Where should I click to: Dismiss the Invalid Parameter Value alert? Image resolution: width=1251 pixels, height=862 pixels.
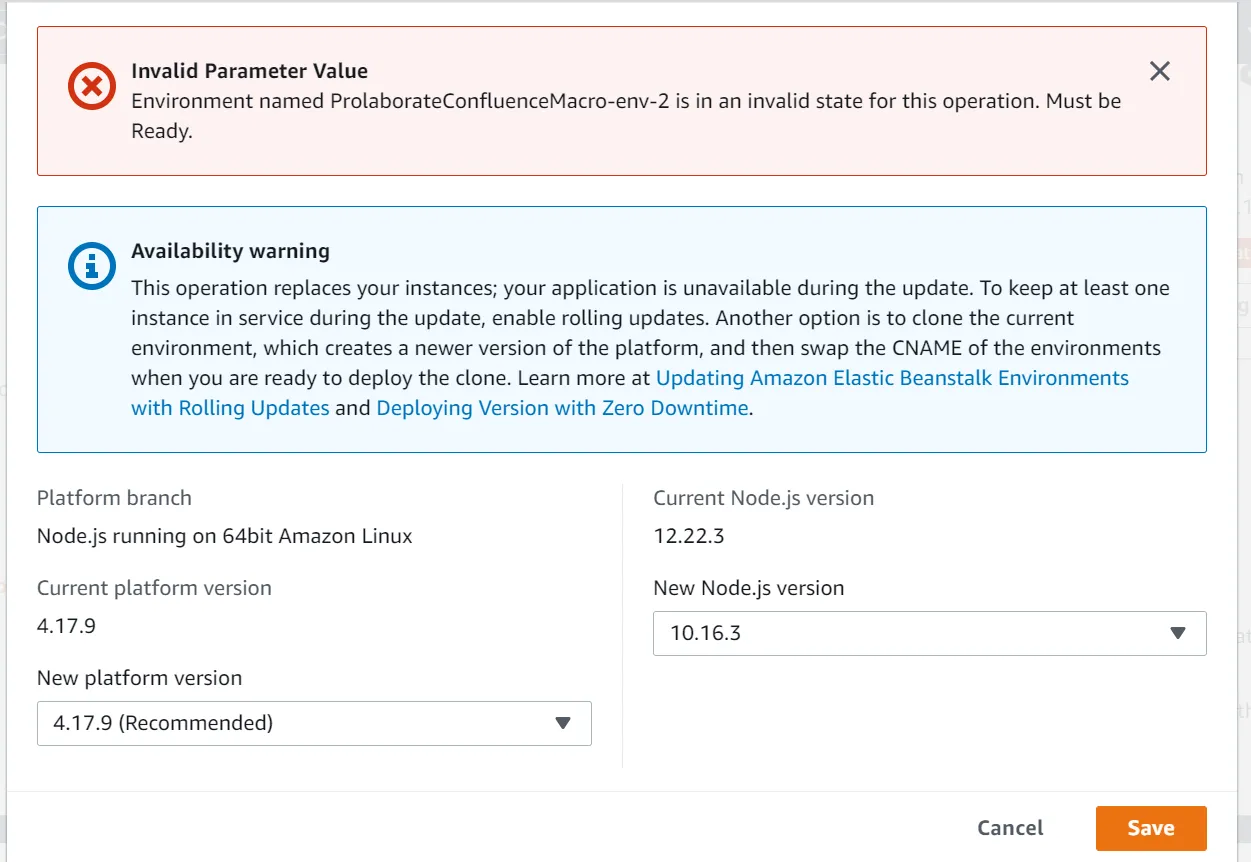click(x=1159, y=71)
